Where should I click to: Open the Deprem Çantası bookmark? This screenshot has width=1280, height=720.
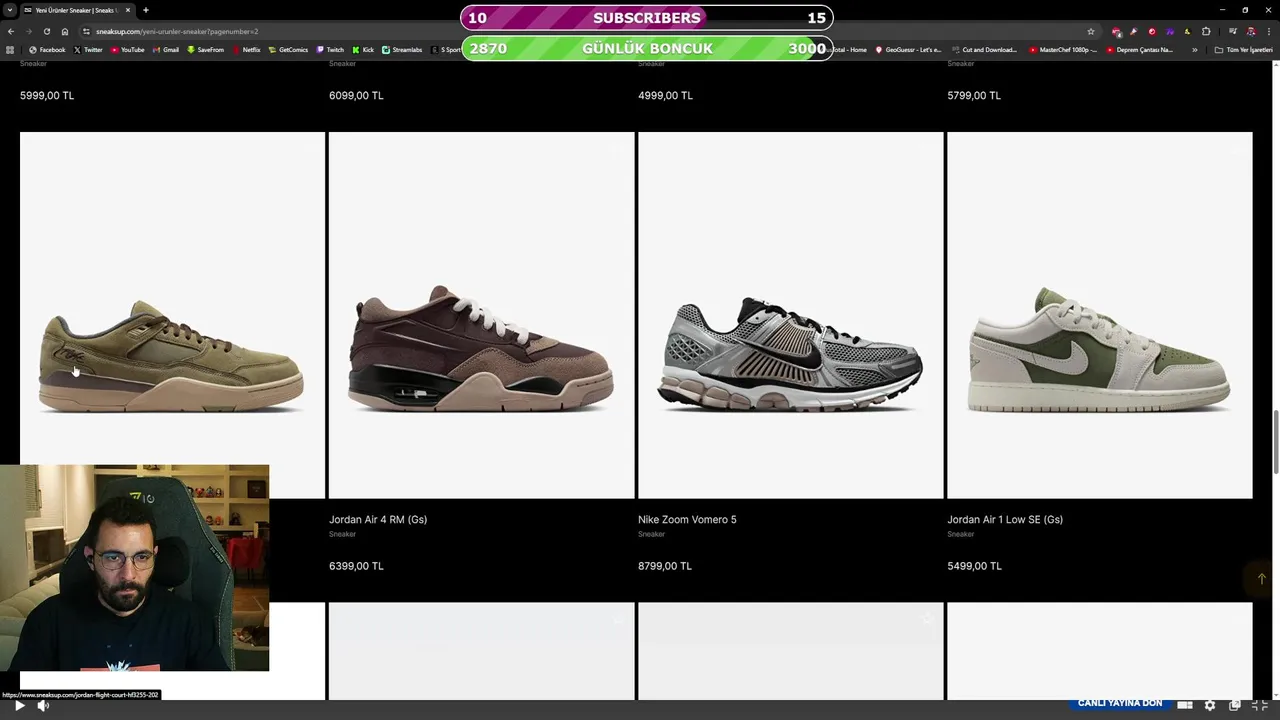pos(1140,49)
